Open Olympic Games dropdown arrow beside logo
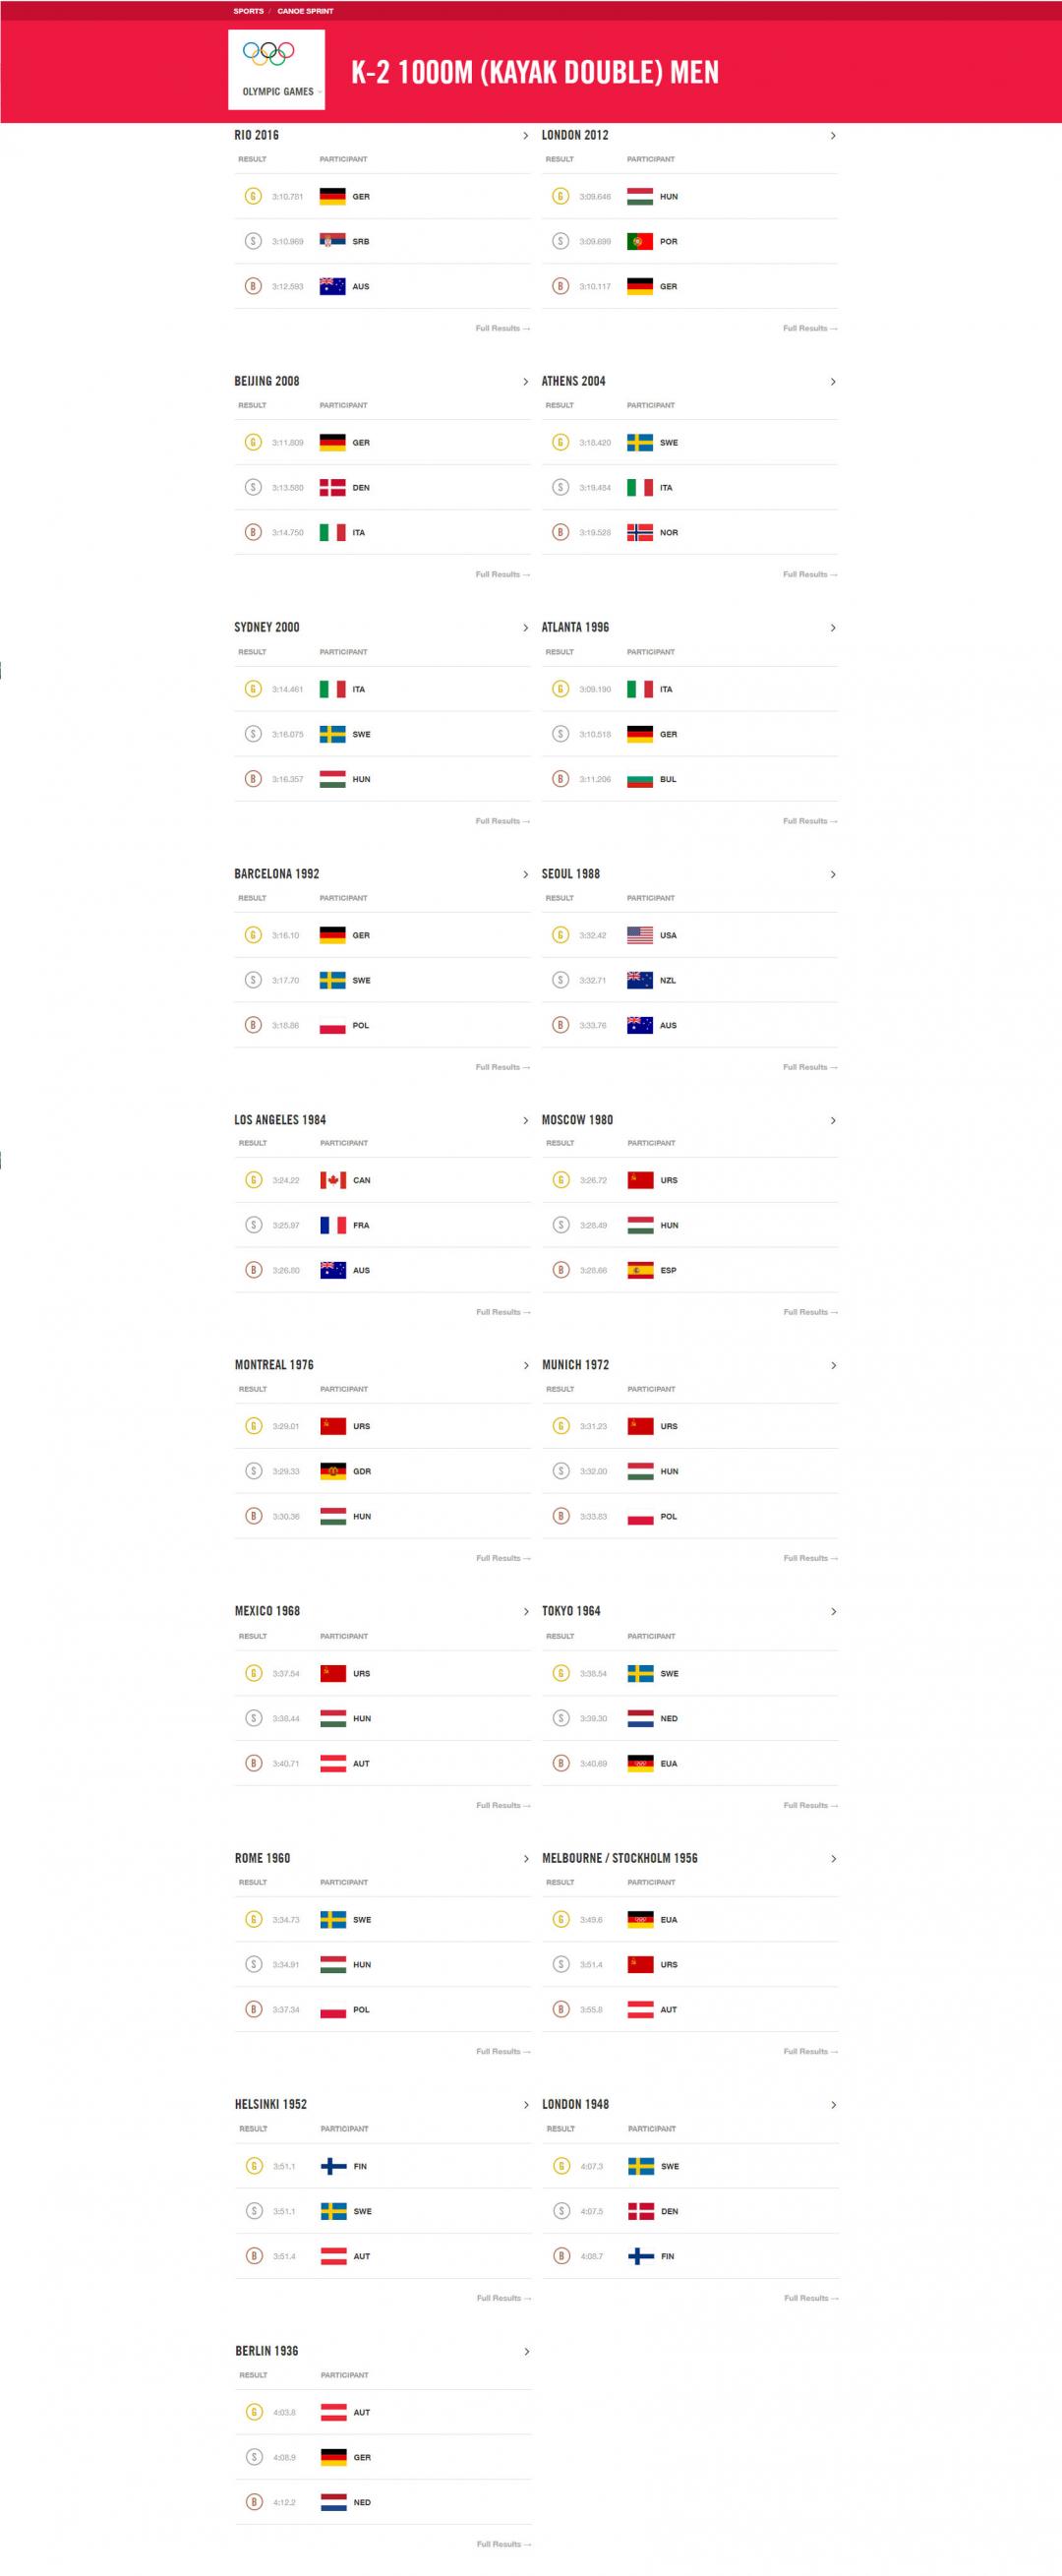 tap(320, 92)
